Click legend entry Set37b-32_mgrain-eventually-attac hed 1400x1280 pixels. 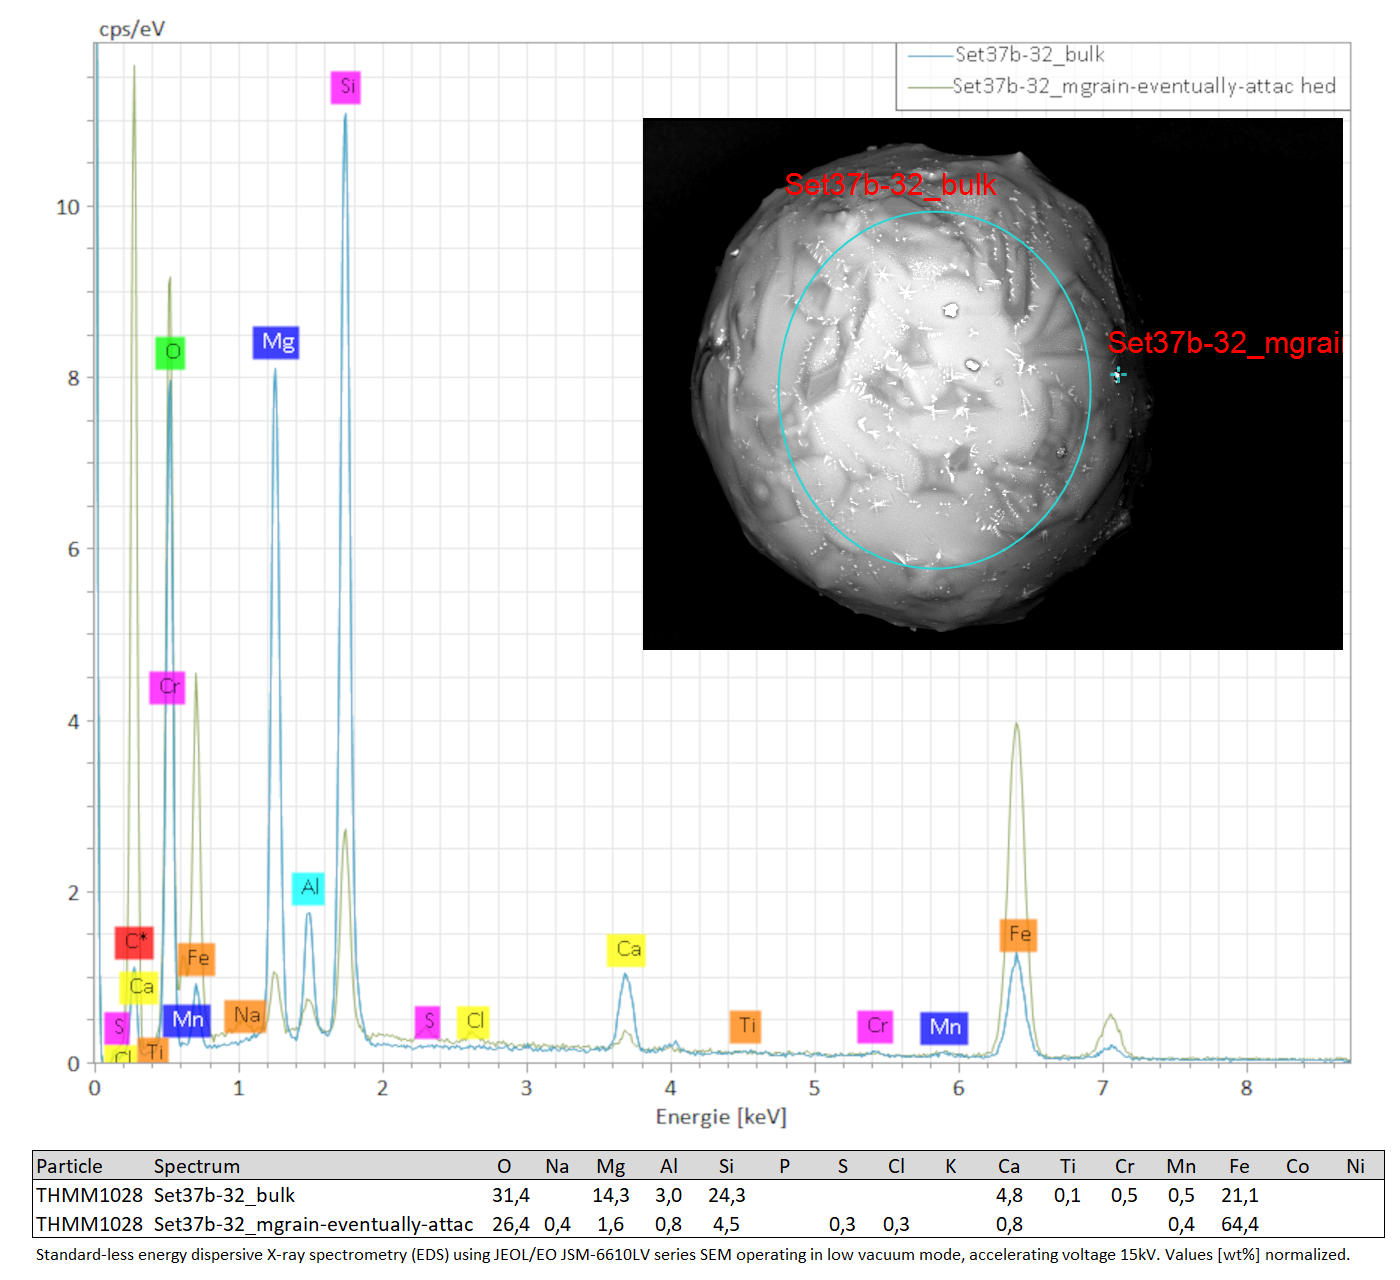click(1144, 86)
